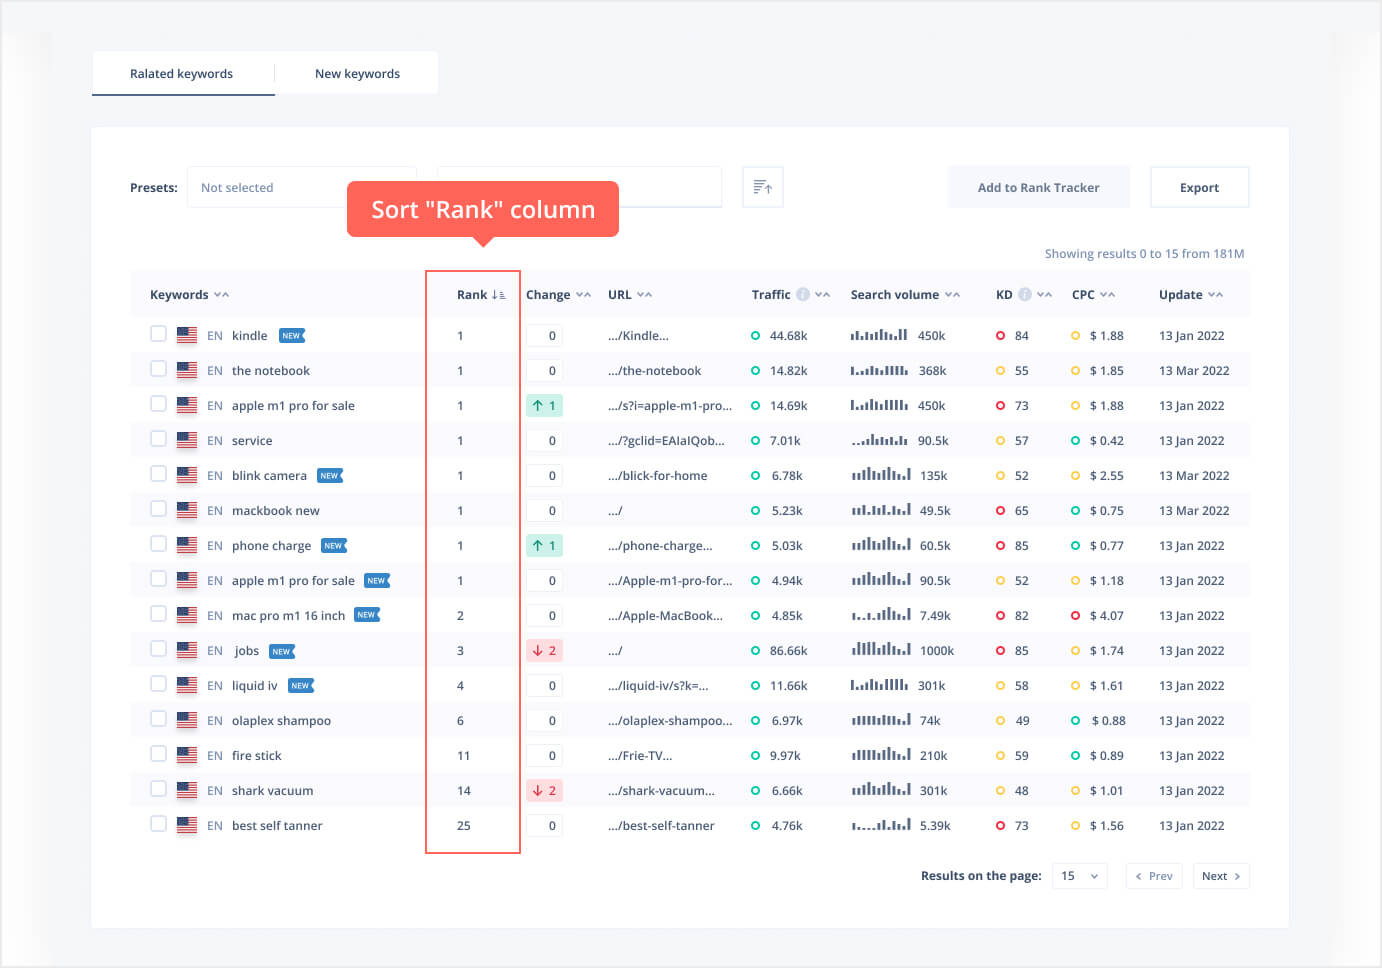Click the down-2 change indicator for jobs

click(544, 650)
